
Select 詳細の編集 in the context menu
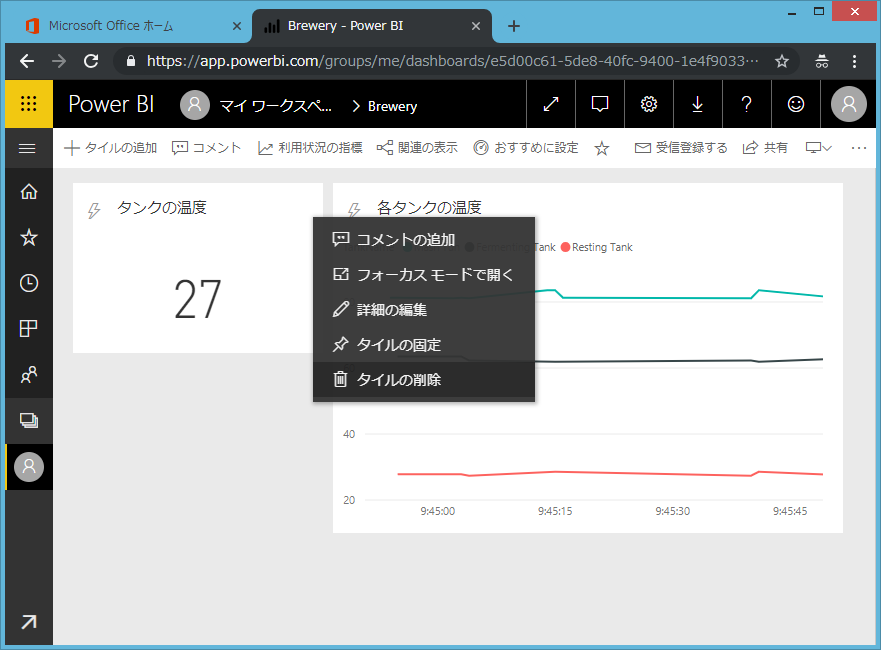click(x=424, y=310)
